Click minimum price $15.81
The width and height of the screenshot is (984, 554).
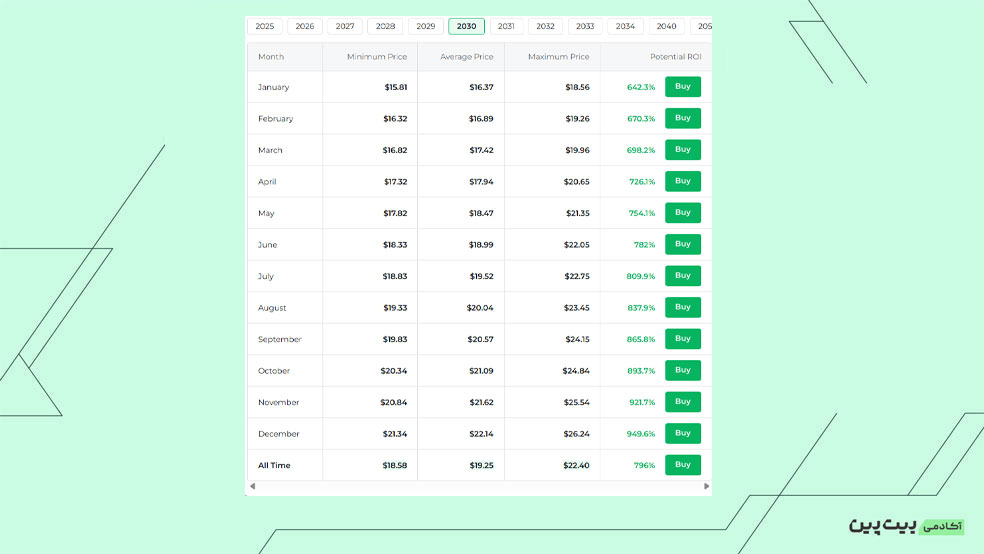click(396, 87)
